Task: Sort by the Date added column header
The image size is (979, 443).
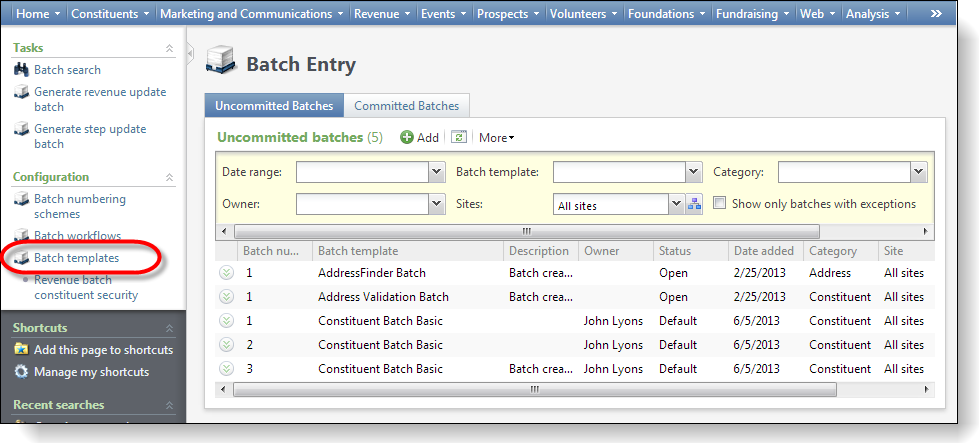Action: coord(764,251)
